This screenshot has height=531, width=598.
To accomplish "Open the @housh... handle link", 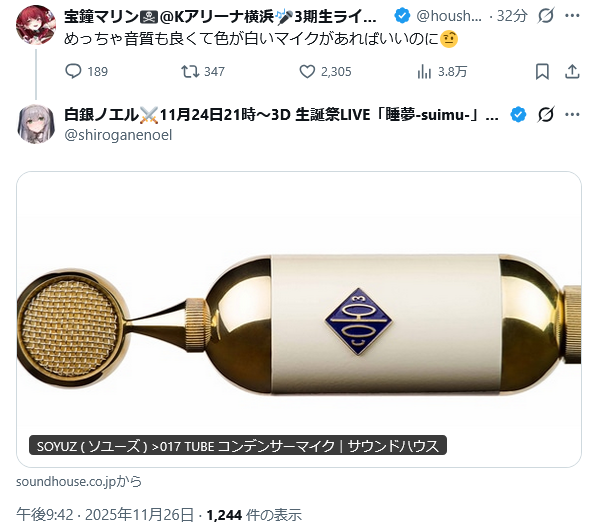I will 449,16.
